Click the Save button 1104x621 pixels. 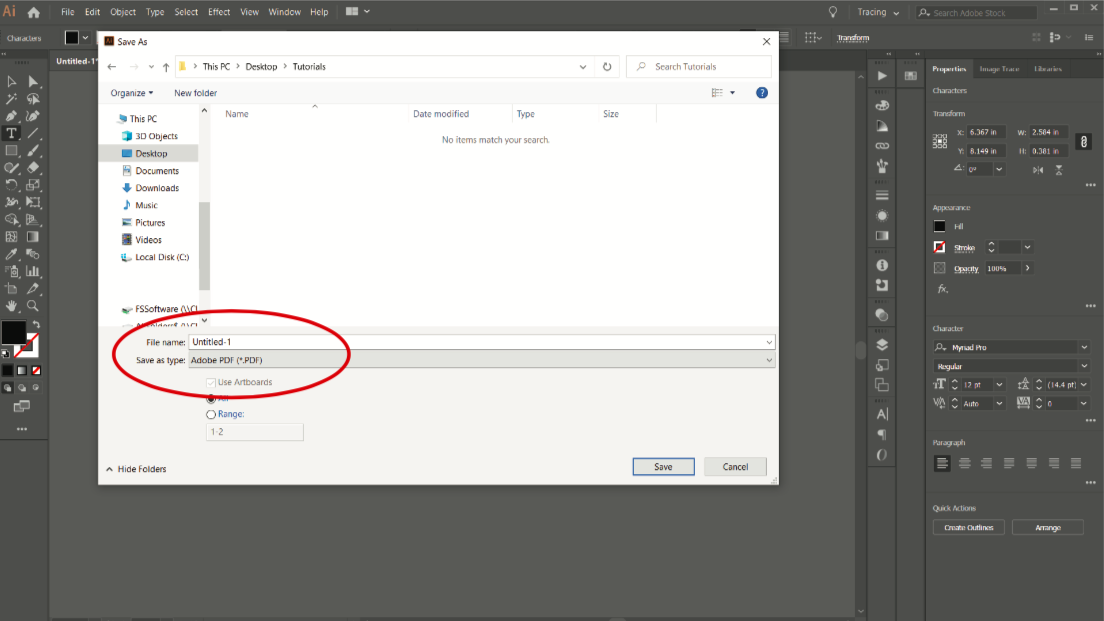(x=663, y=467)
